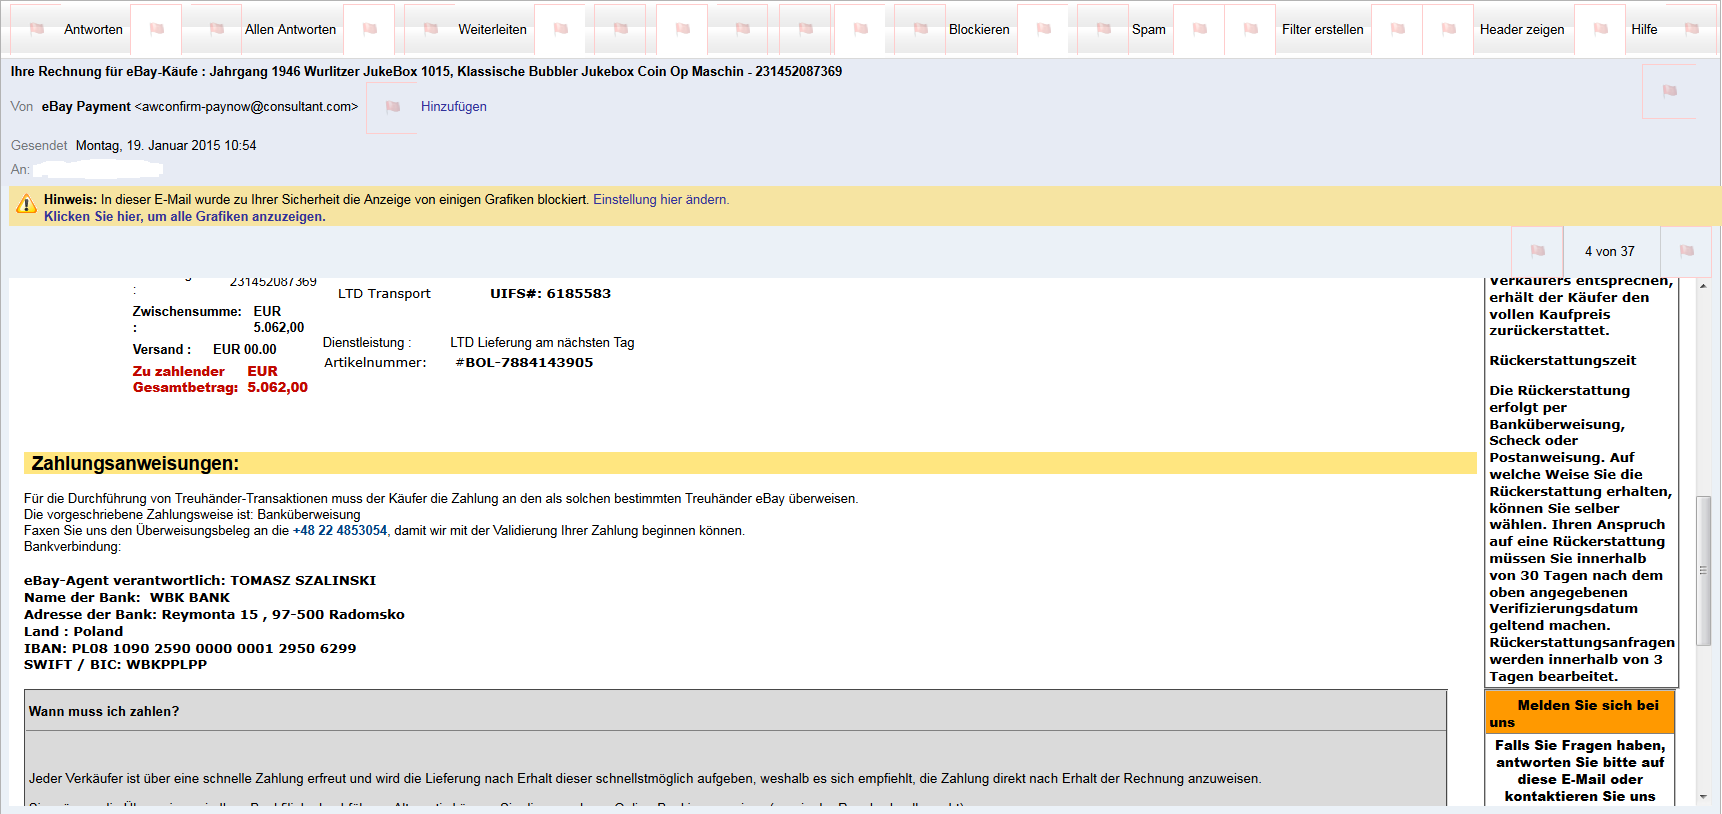The image size is (1722, 814).
Task: Click the Antworten reply button
Action: pos(93,29)
